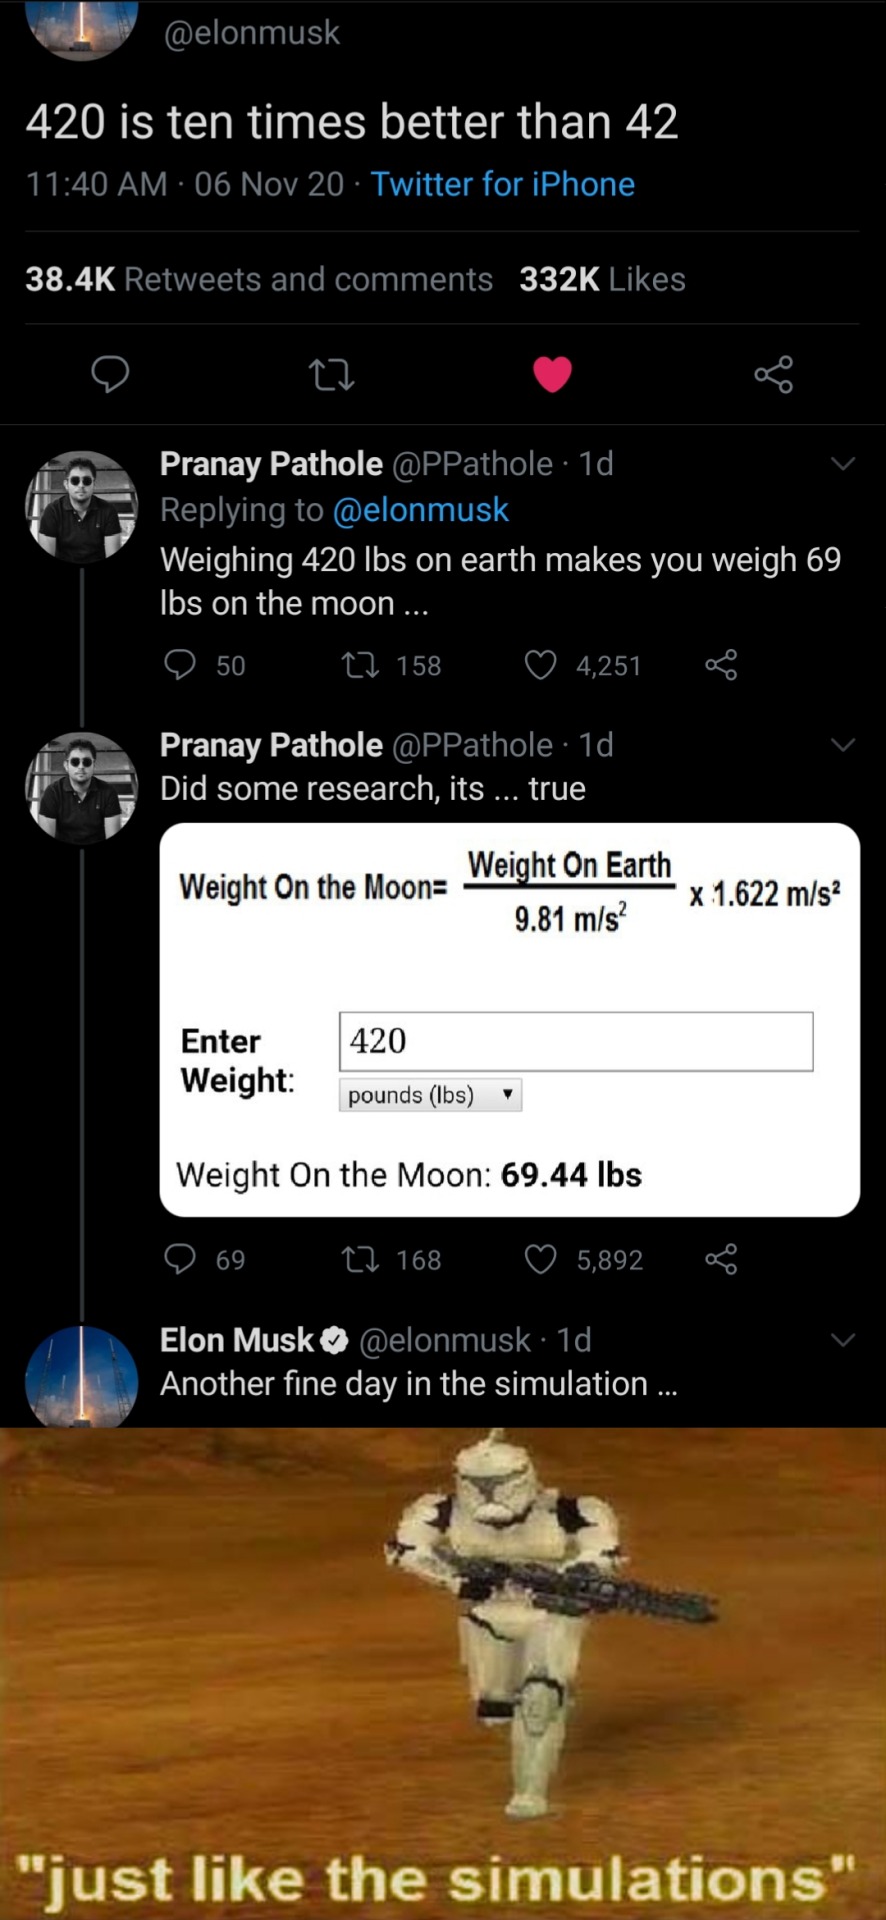Viewport: 886px width, 1920px height.
Task: Reply to the main 420 tweet
Action: tap(110, 374)
